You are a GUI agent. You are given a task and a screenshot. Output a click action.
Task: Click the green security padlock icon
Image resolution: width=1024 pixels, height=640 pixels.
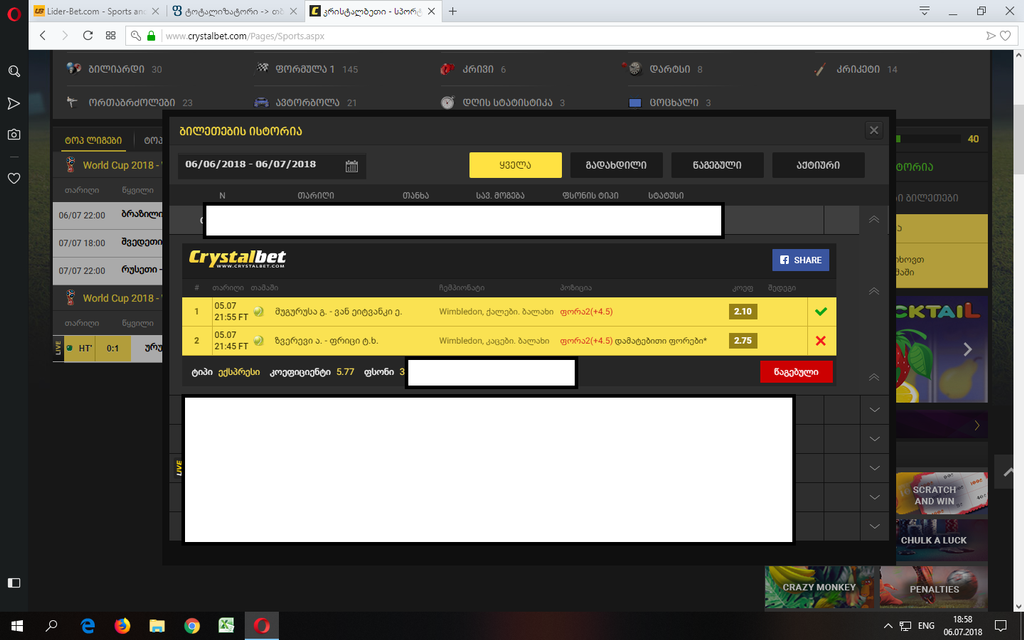point(152,36)
